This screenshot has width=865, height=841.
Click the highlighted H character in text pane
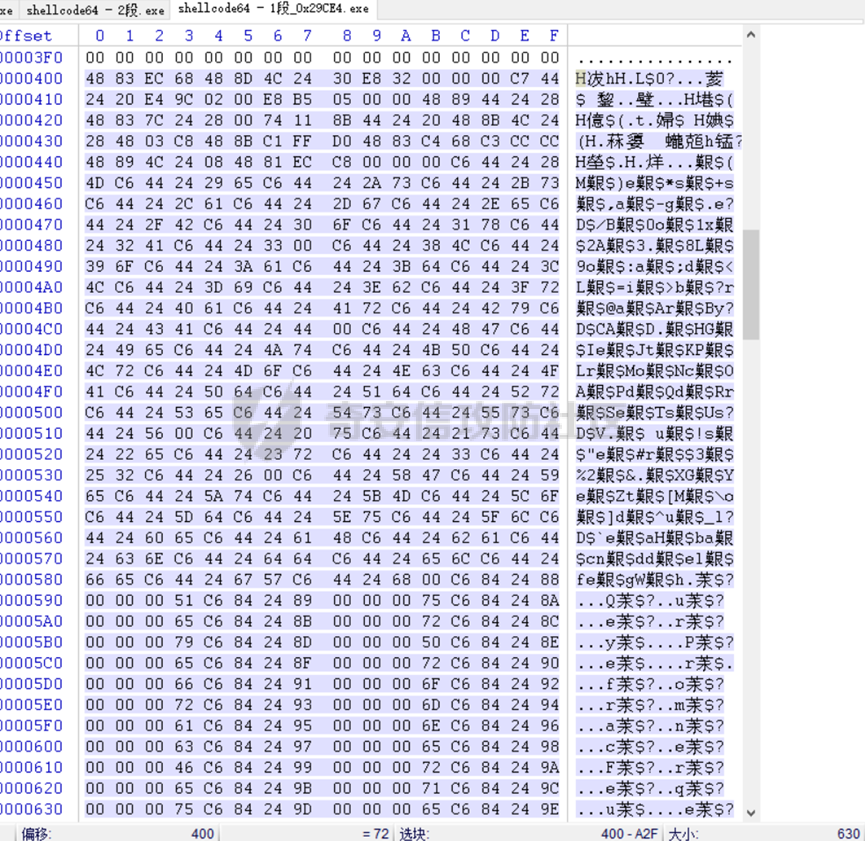tap(581, 78)
